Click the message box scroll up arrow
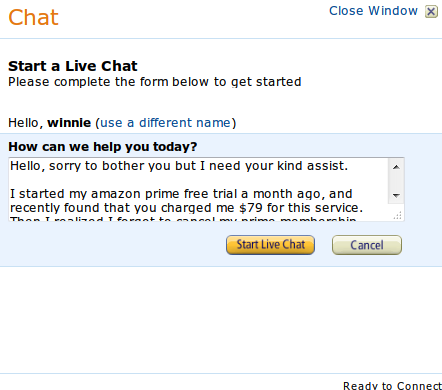 [x=396, y=167]
